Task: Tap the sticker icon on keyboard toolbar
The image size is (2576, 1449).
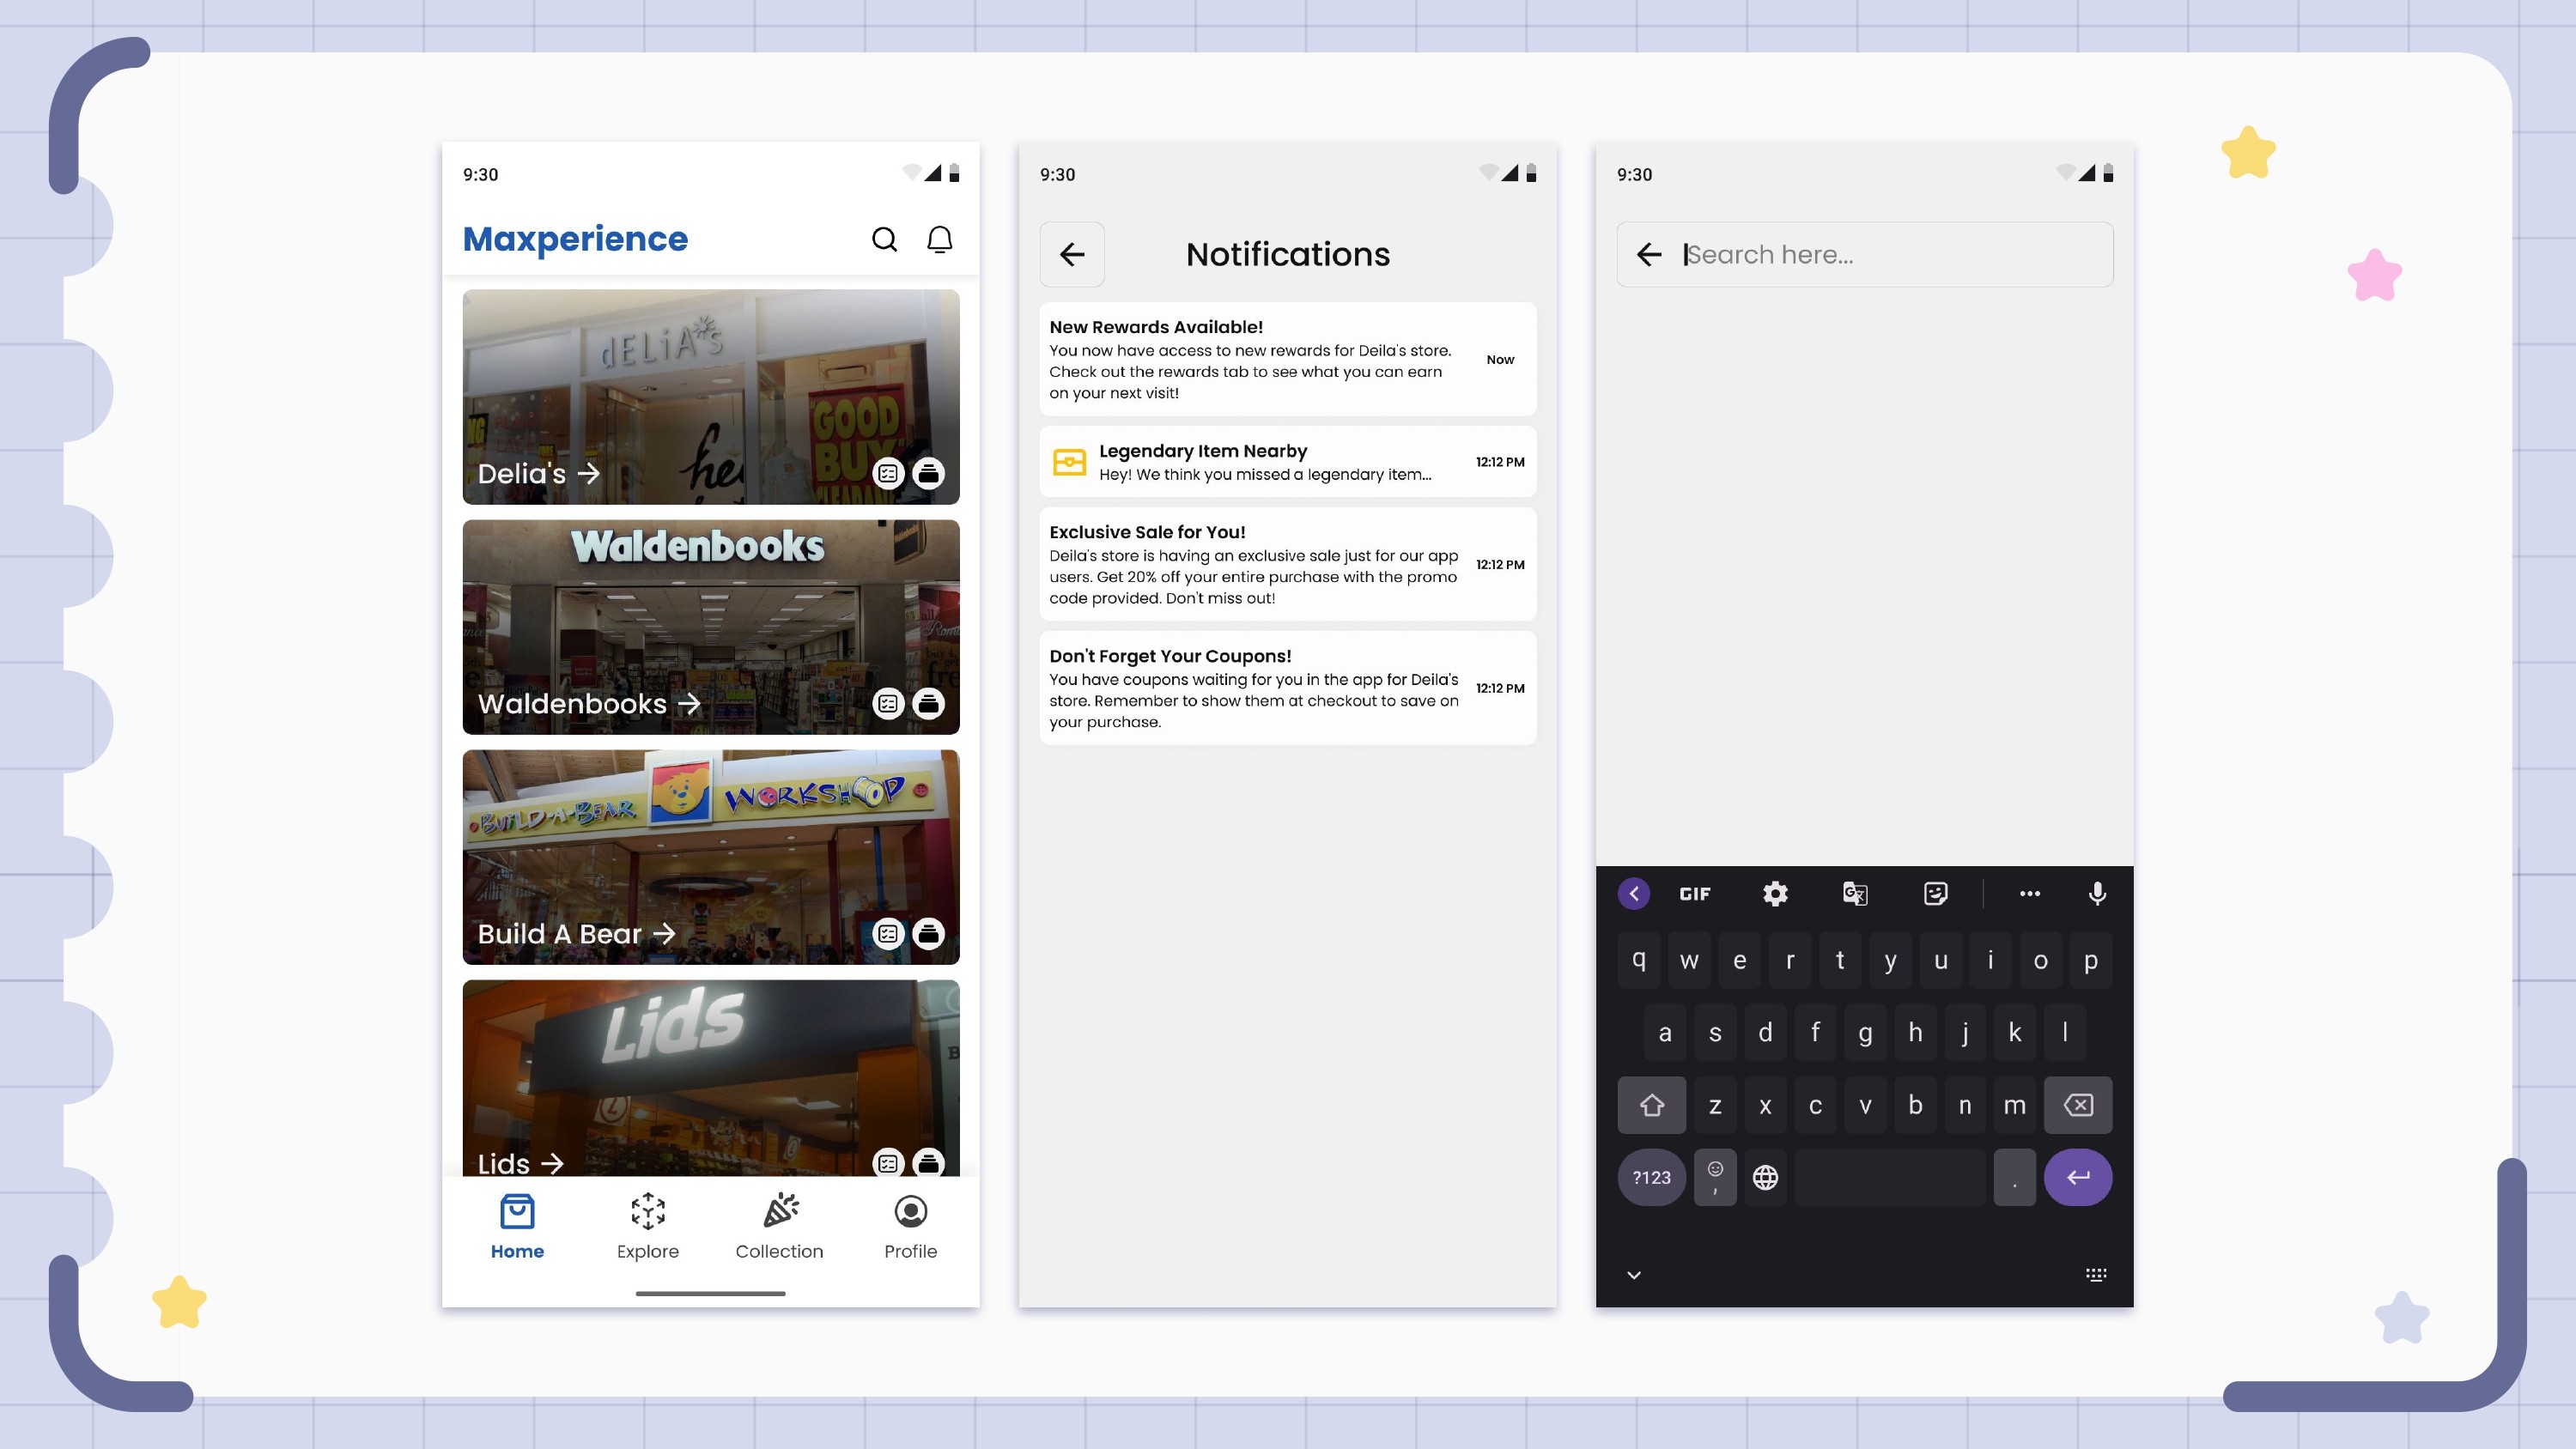Action: [x=1936, y=893]
